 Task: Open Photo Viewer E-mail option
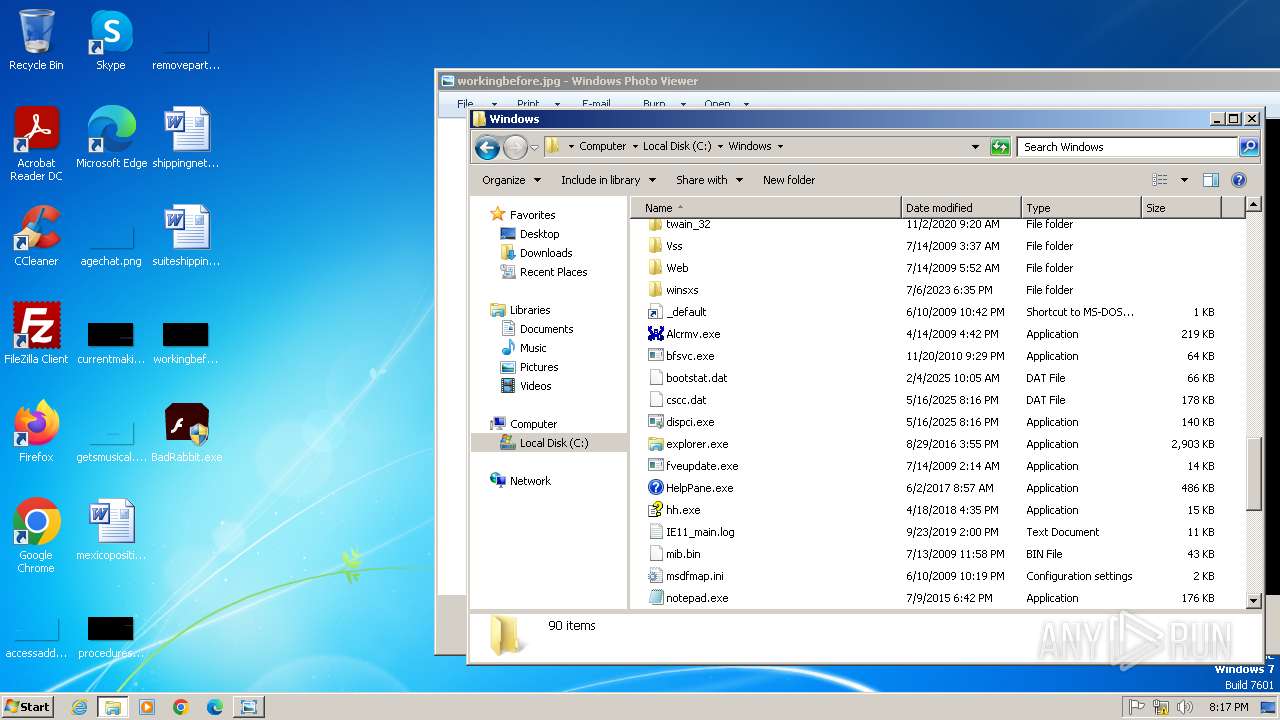coord(596,103)
